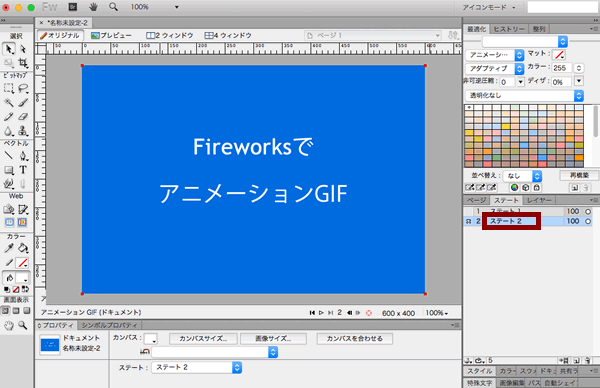Click the カラー 255 colors input field
The image size is (600, 388).
coord(562,68)
